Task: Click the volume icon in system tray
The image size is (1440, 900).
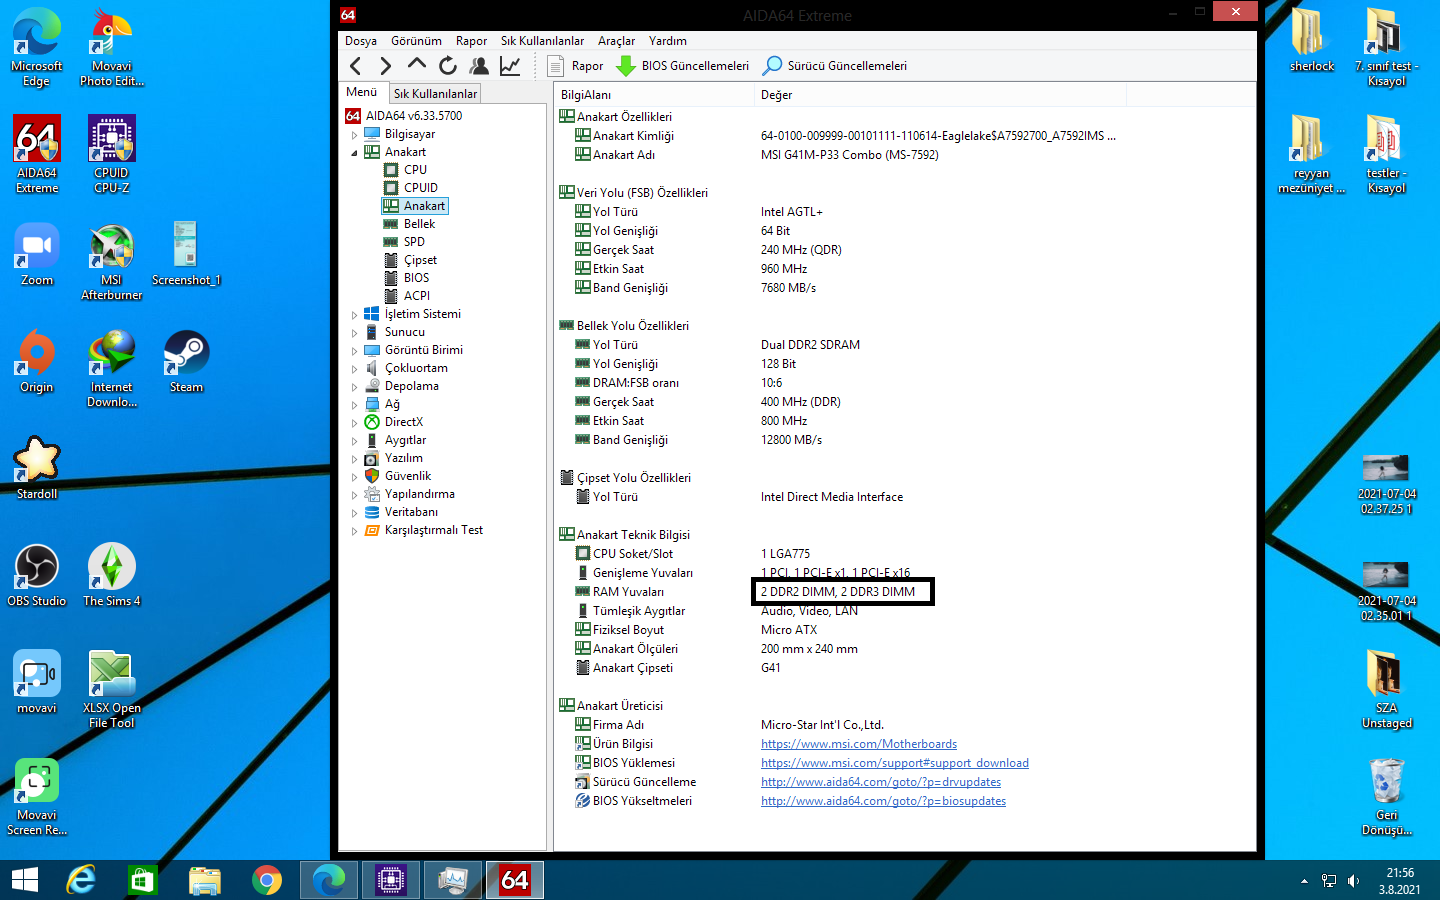Action: tap(1354, 881)
